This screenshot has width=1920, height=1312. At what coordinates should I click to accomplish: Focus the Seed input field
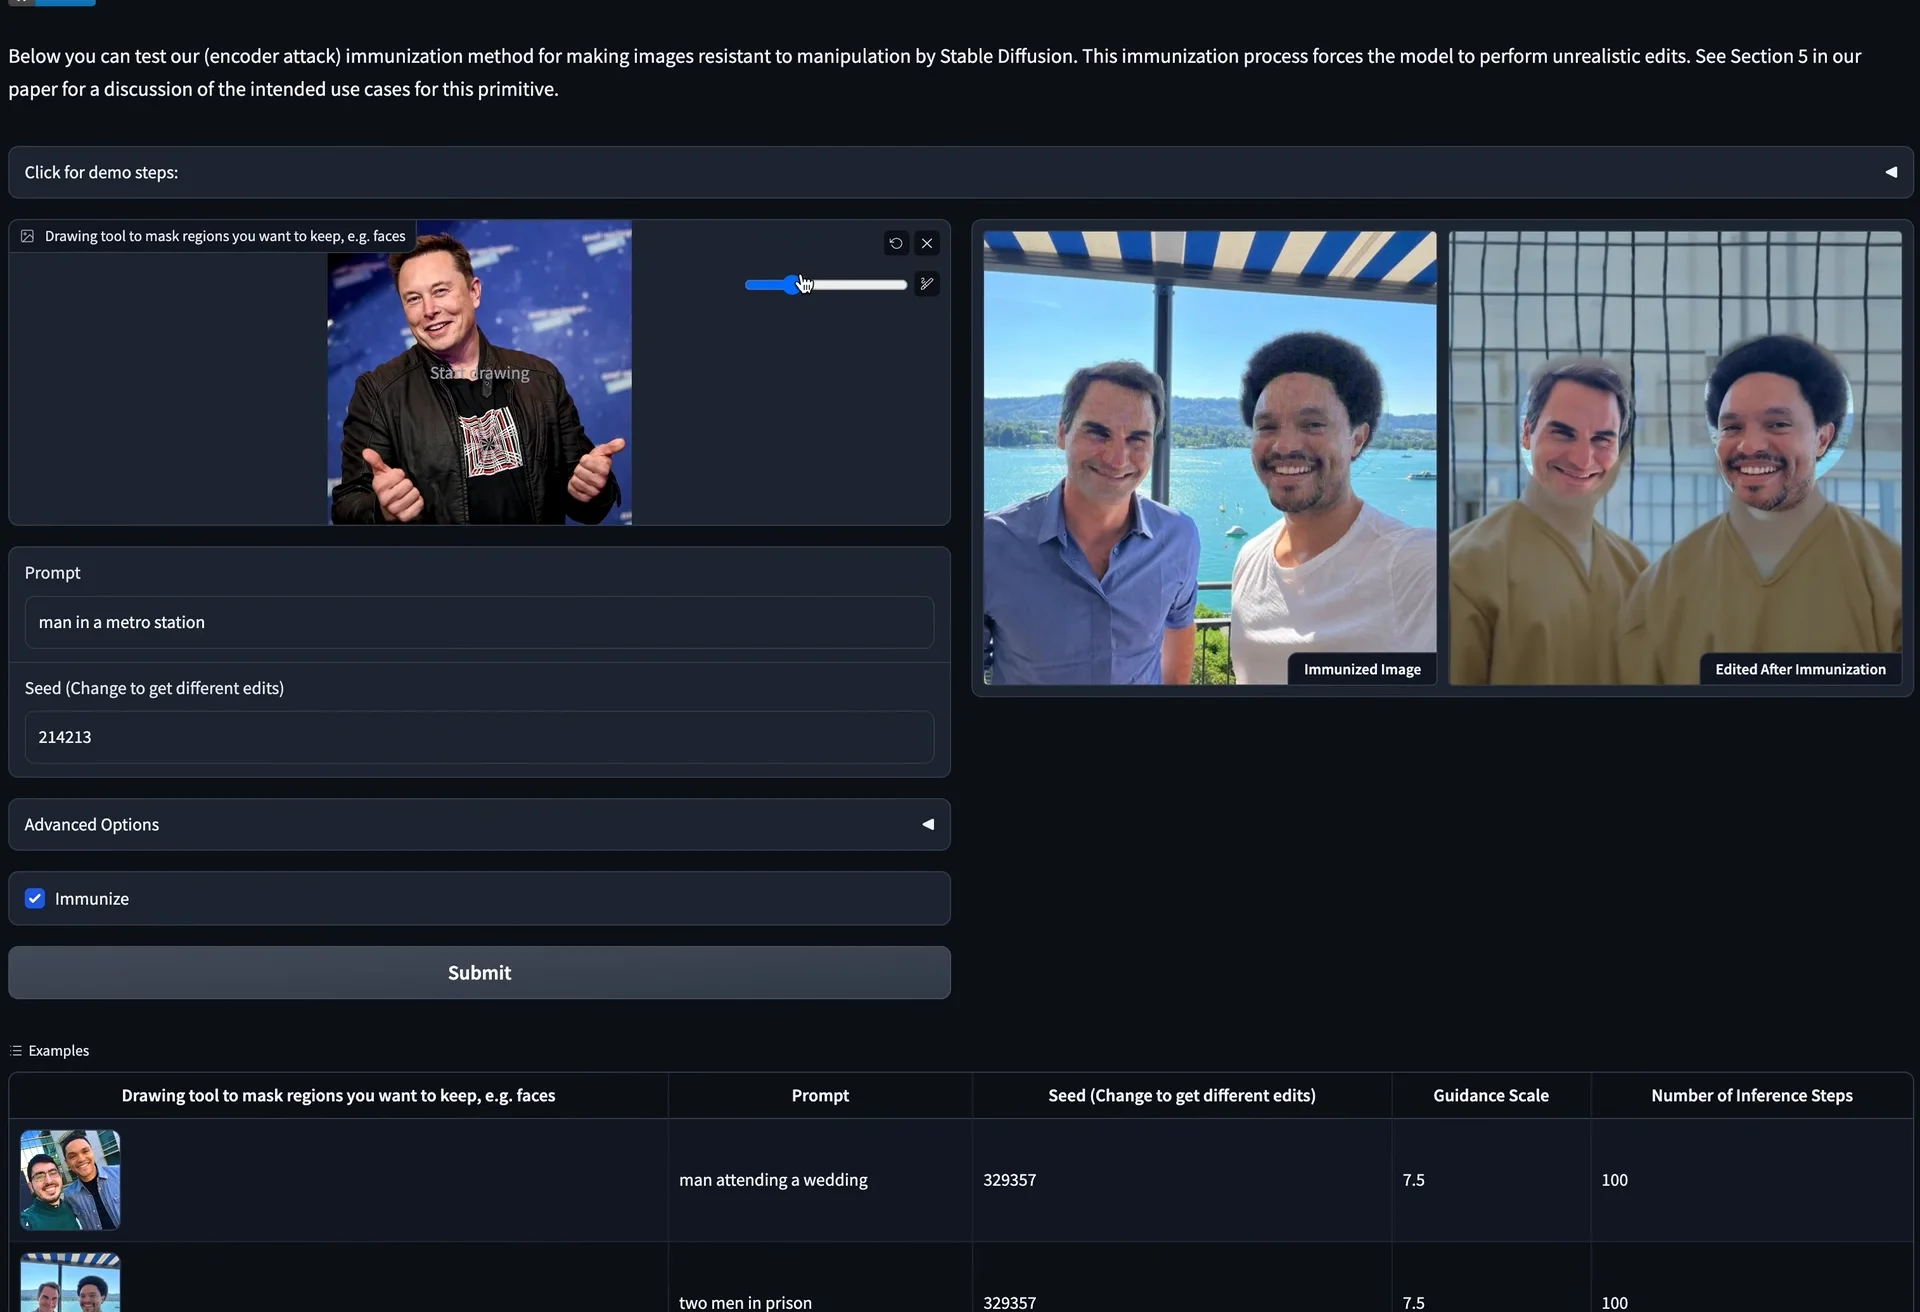479,737
